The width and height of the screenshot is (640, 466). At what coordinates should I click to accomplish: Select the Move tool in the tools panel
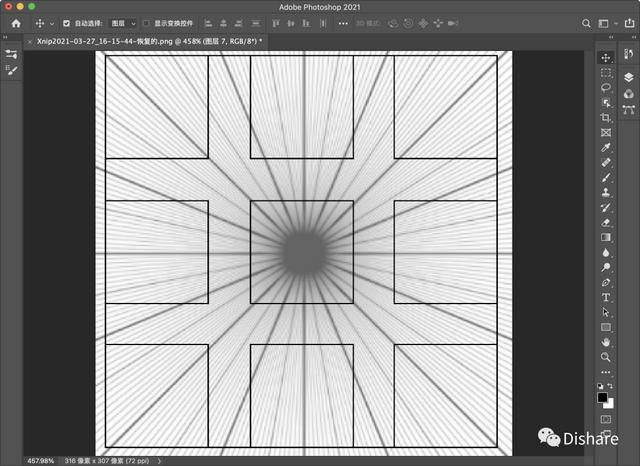click(606, 58)
